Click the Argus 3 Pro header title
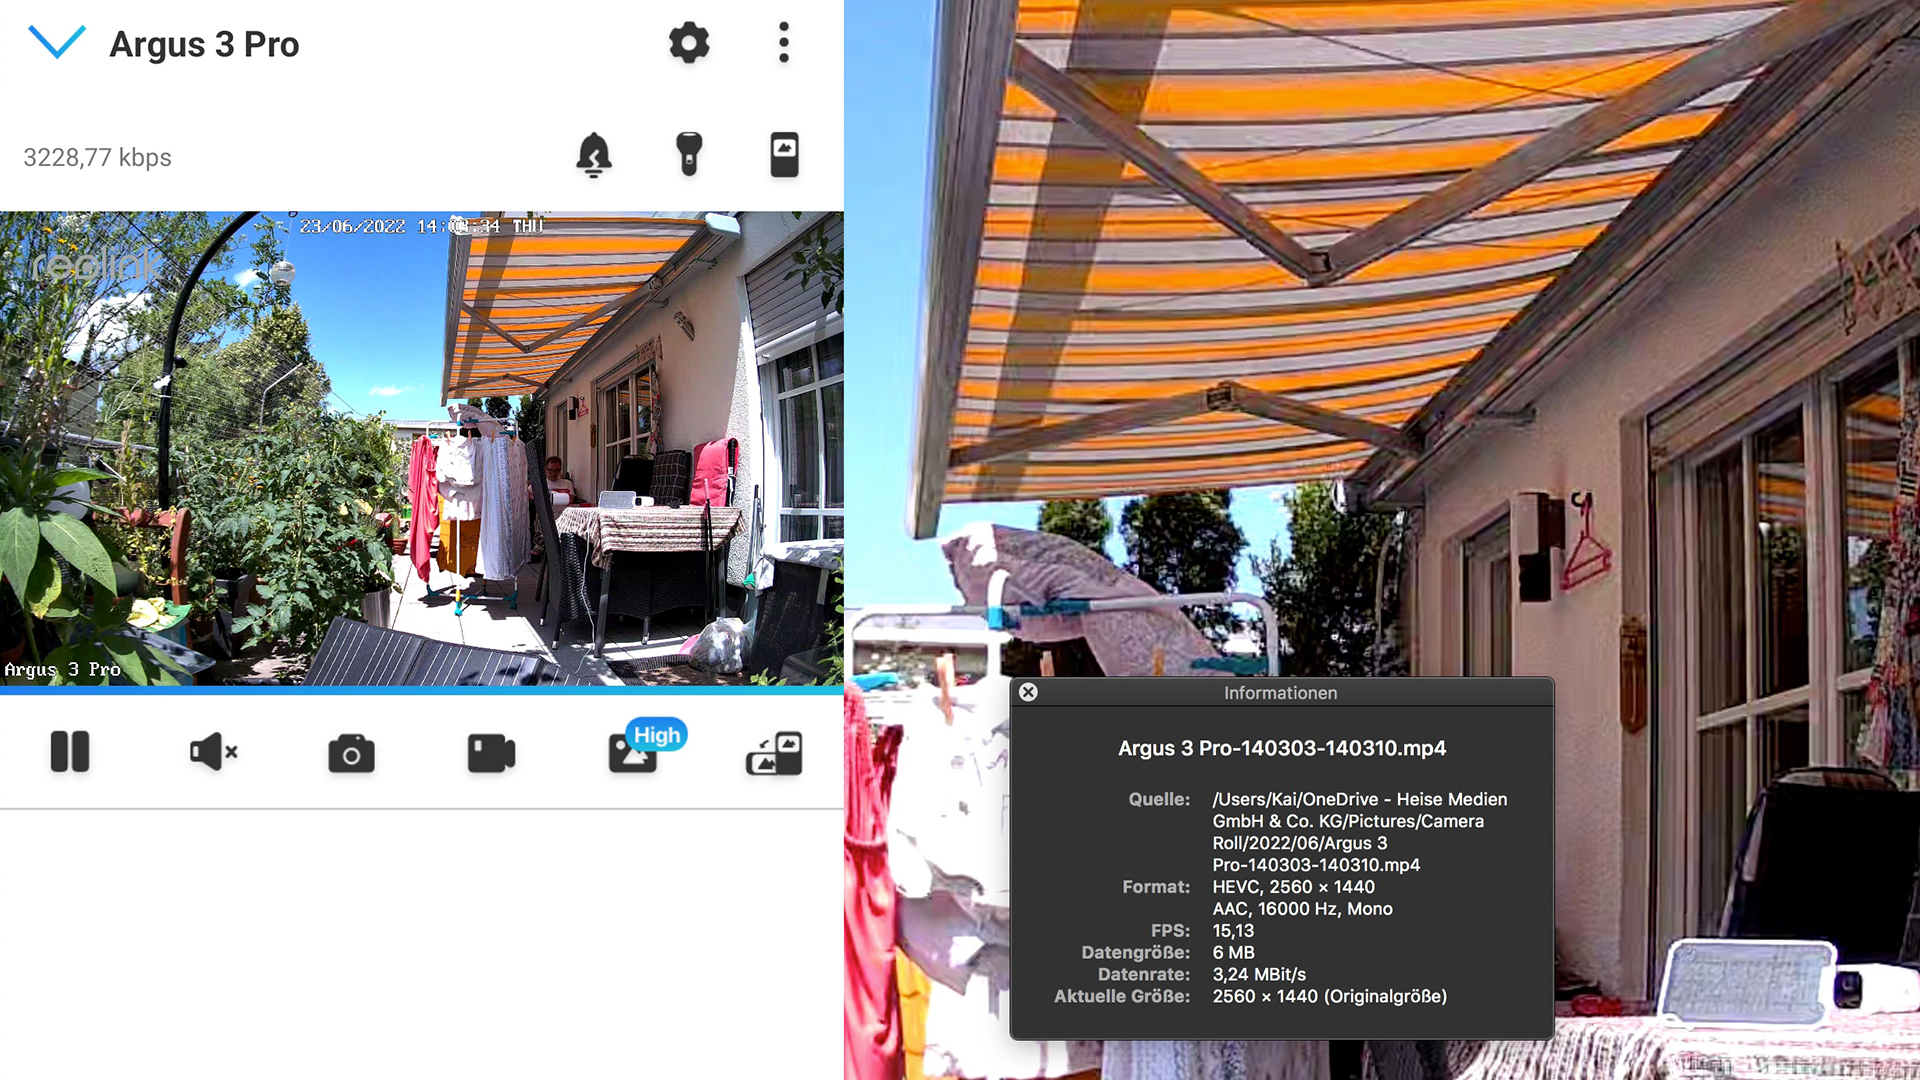1920x1080 pixels. (204, 45)
